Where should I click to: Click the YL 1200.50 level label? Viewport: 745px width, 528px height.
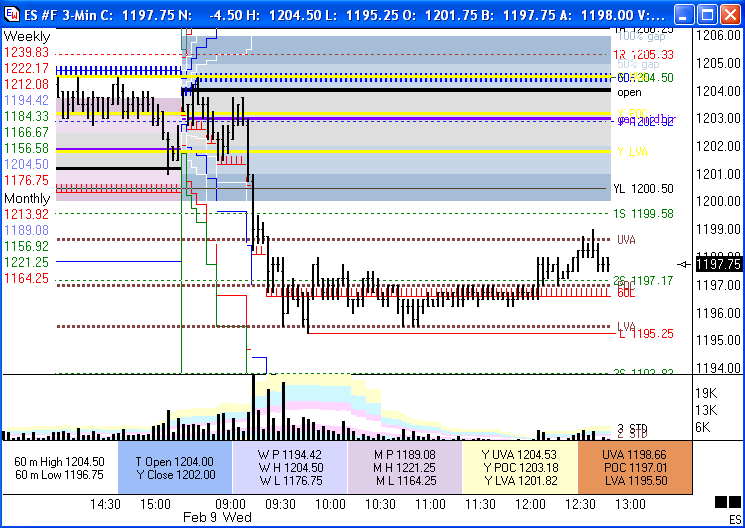coord(642,188)
